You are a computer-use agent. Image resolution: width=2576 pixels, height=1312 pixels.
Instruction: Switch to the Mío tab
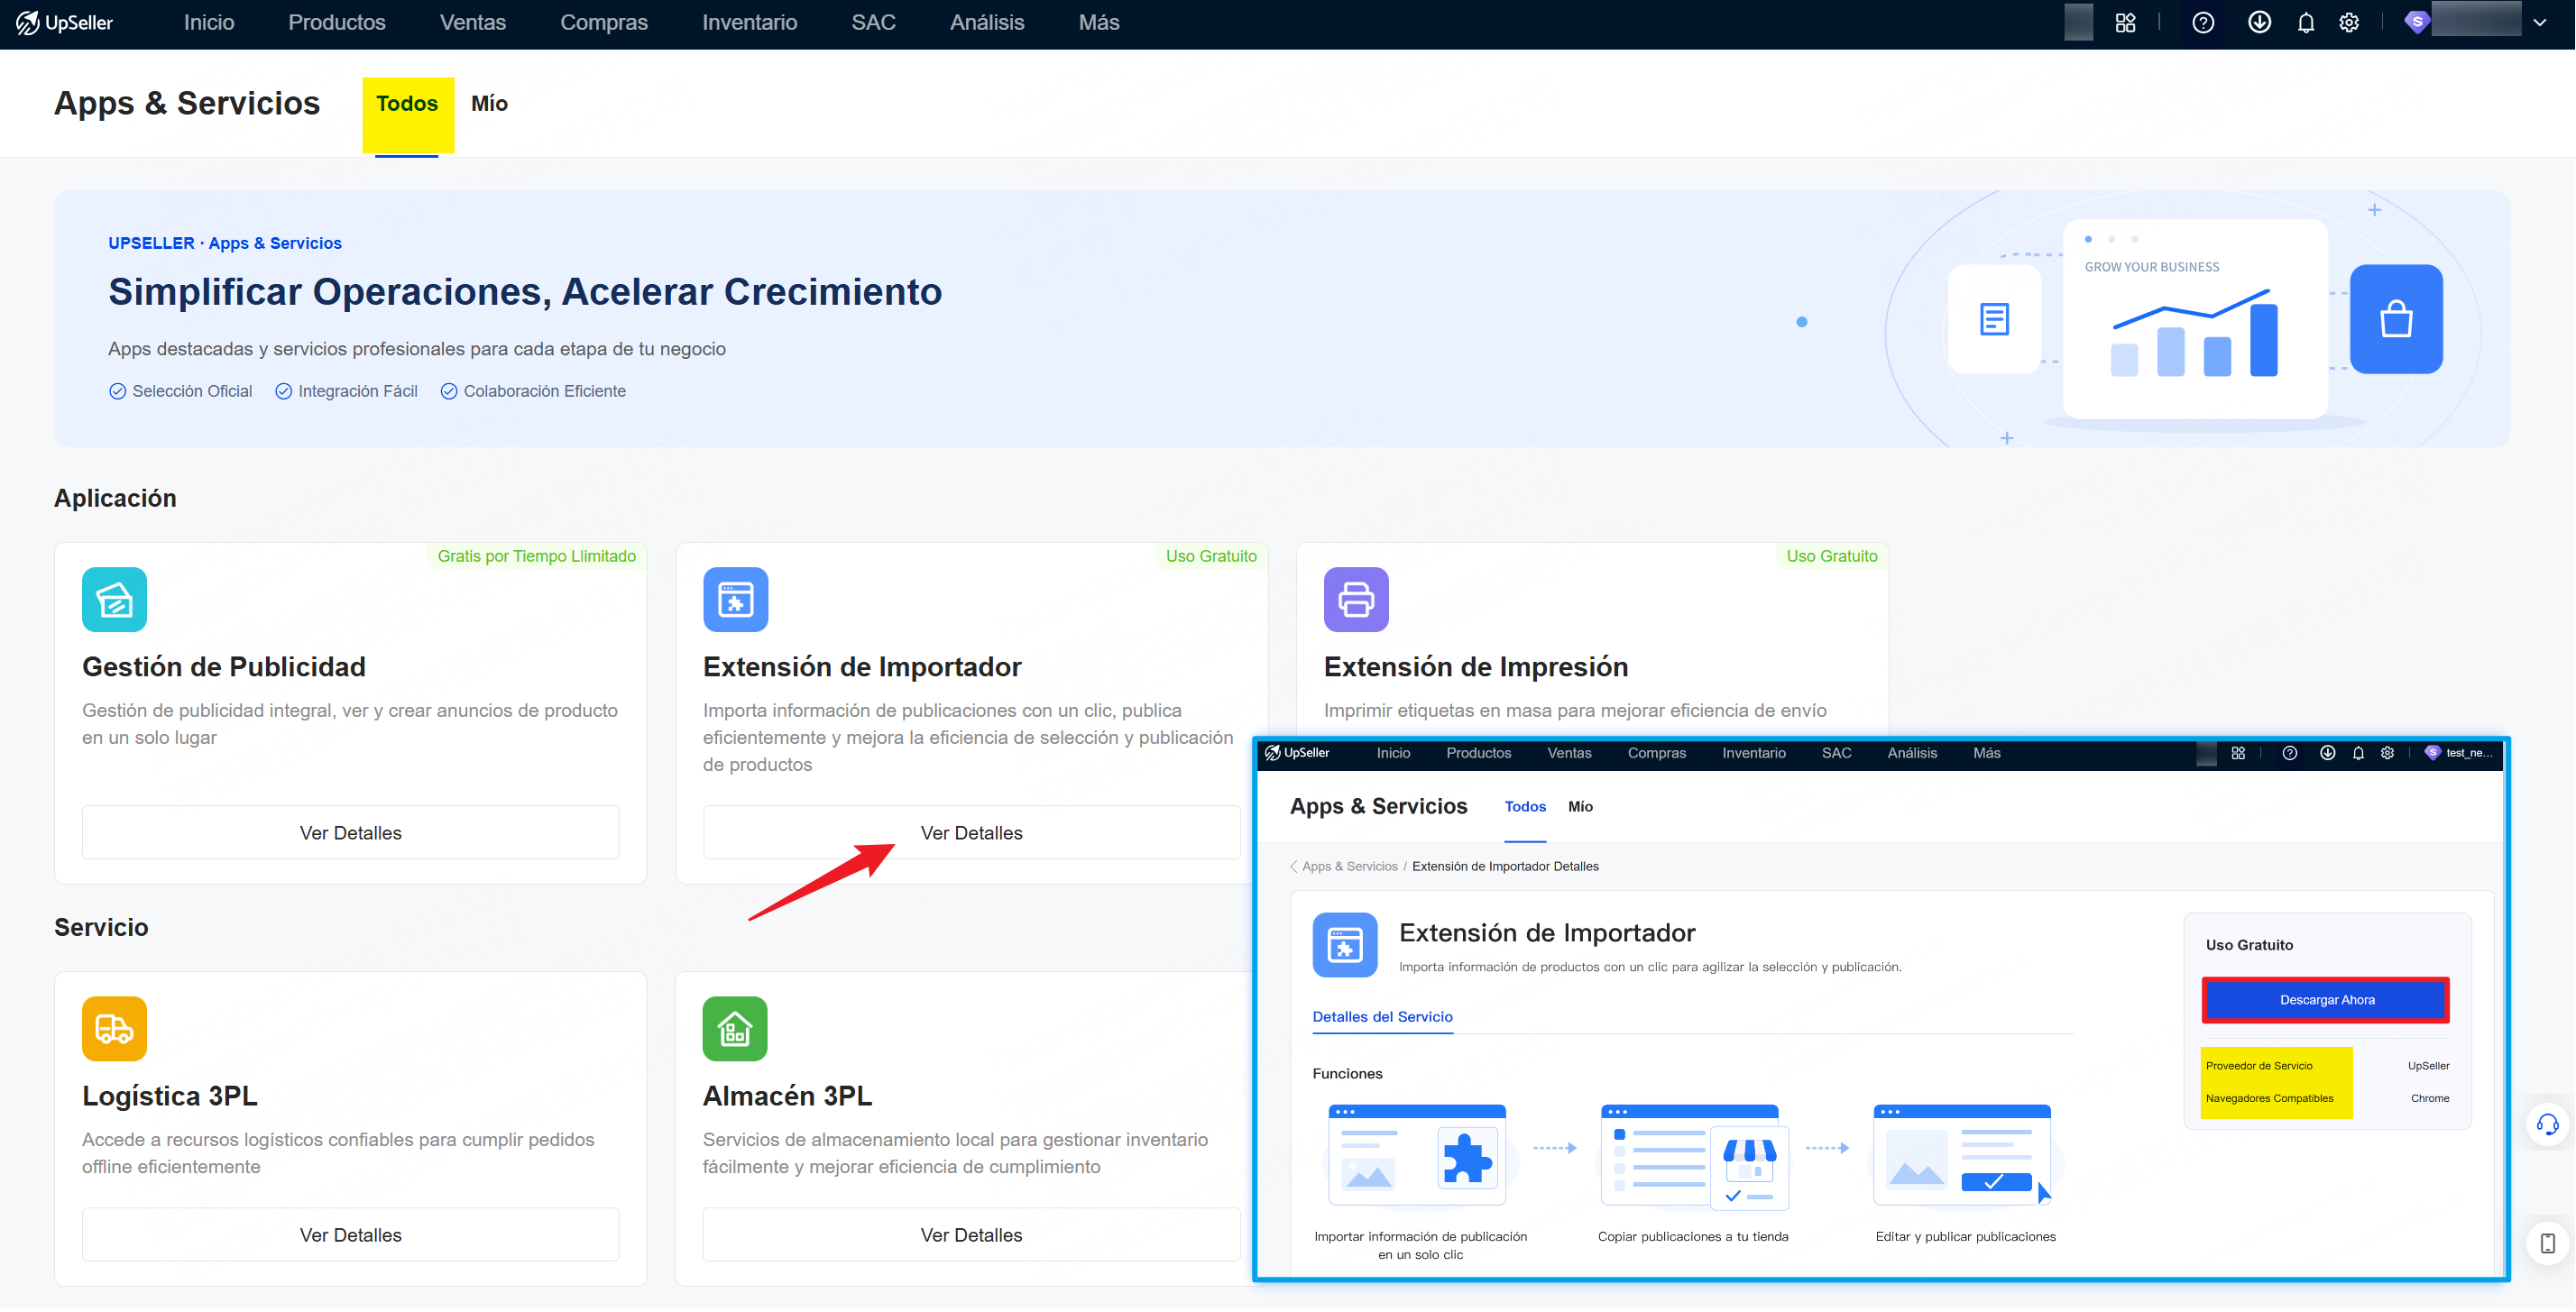point(490,104)
